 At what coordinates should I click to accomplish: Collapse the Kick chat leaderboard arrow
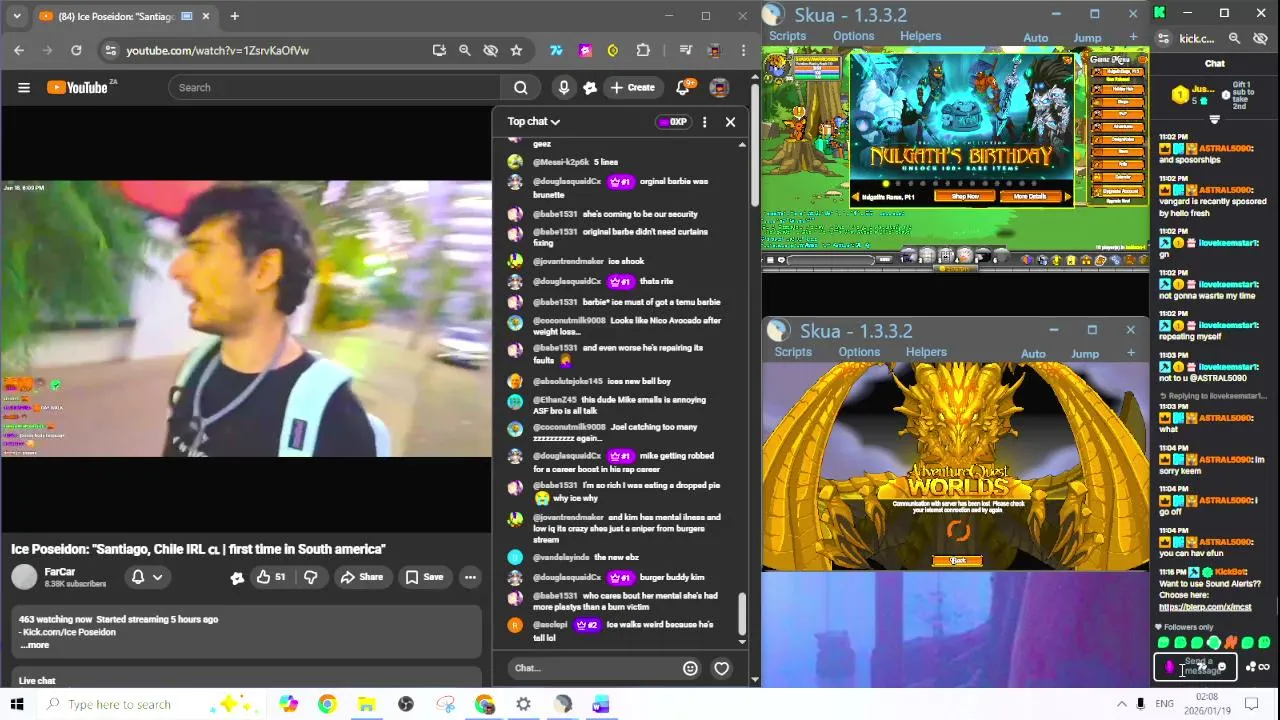[x=1214, y=119]
